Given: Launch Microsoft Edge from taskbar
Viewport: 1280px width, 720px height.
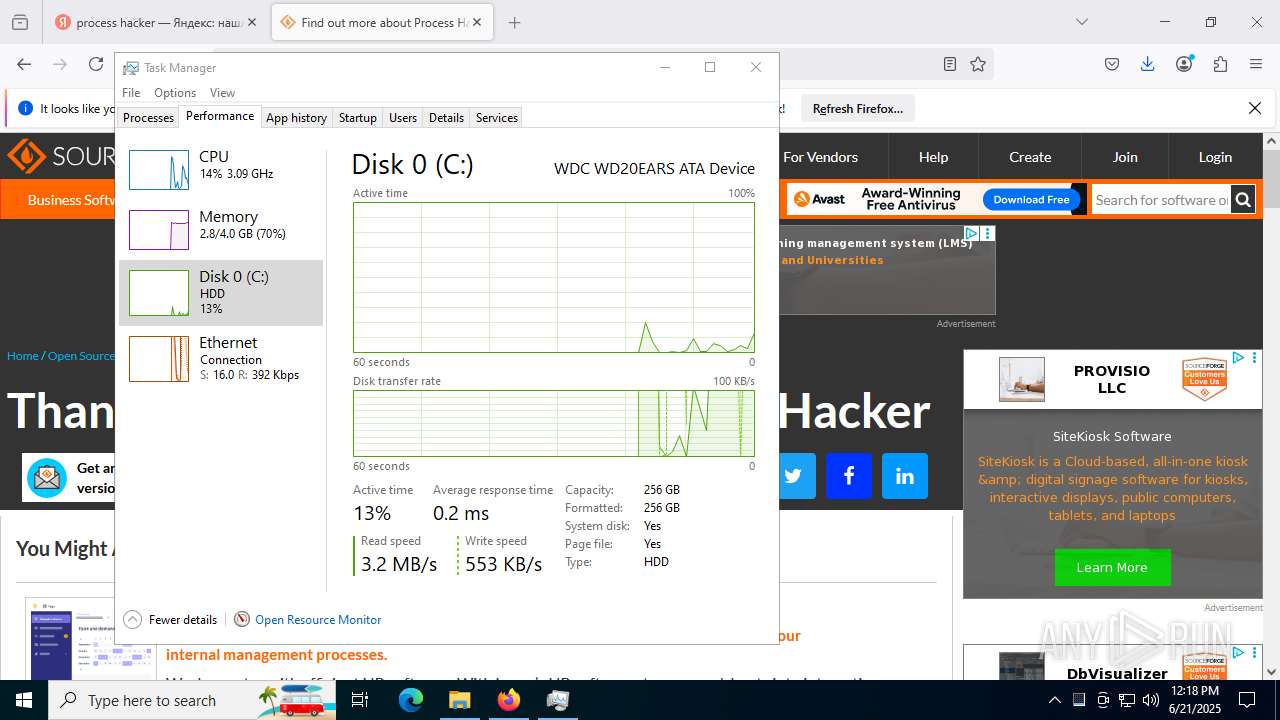Looking at the screenshot, I should tap(411, 700).
